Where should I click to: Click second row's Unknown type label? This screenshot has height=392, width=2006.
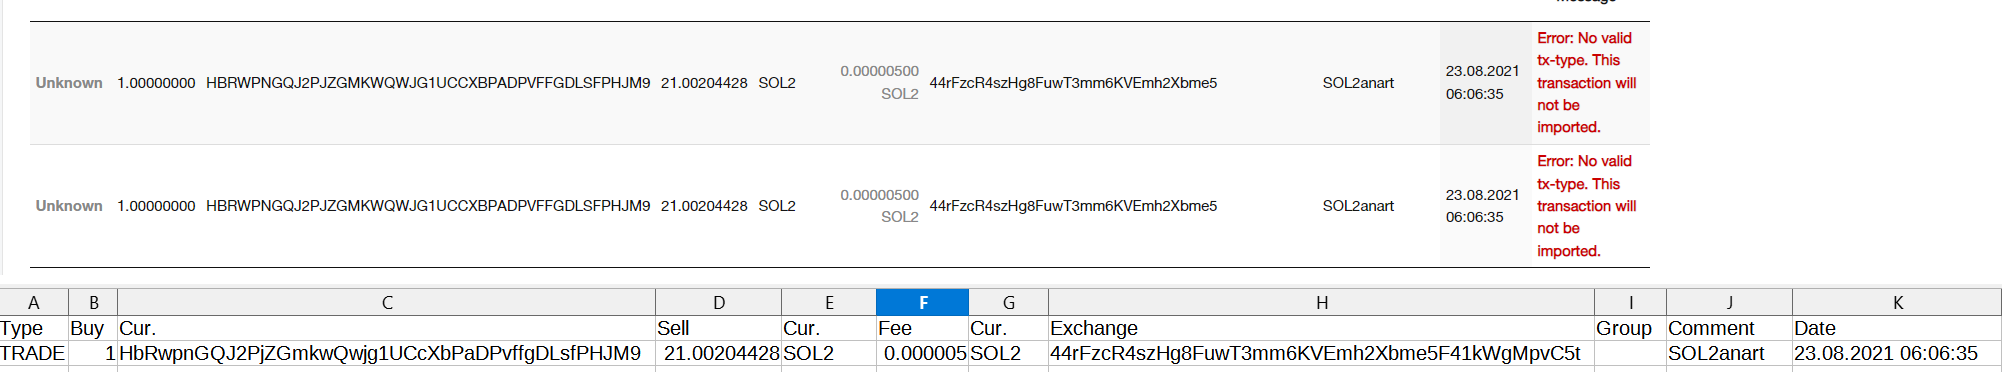pyautogui.click(x=69, y=206)
